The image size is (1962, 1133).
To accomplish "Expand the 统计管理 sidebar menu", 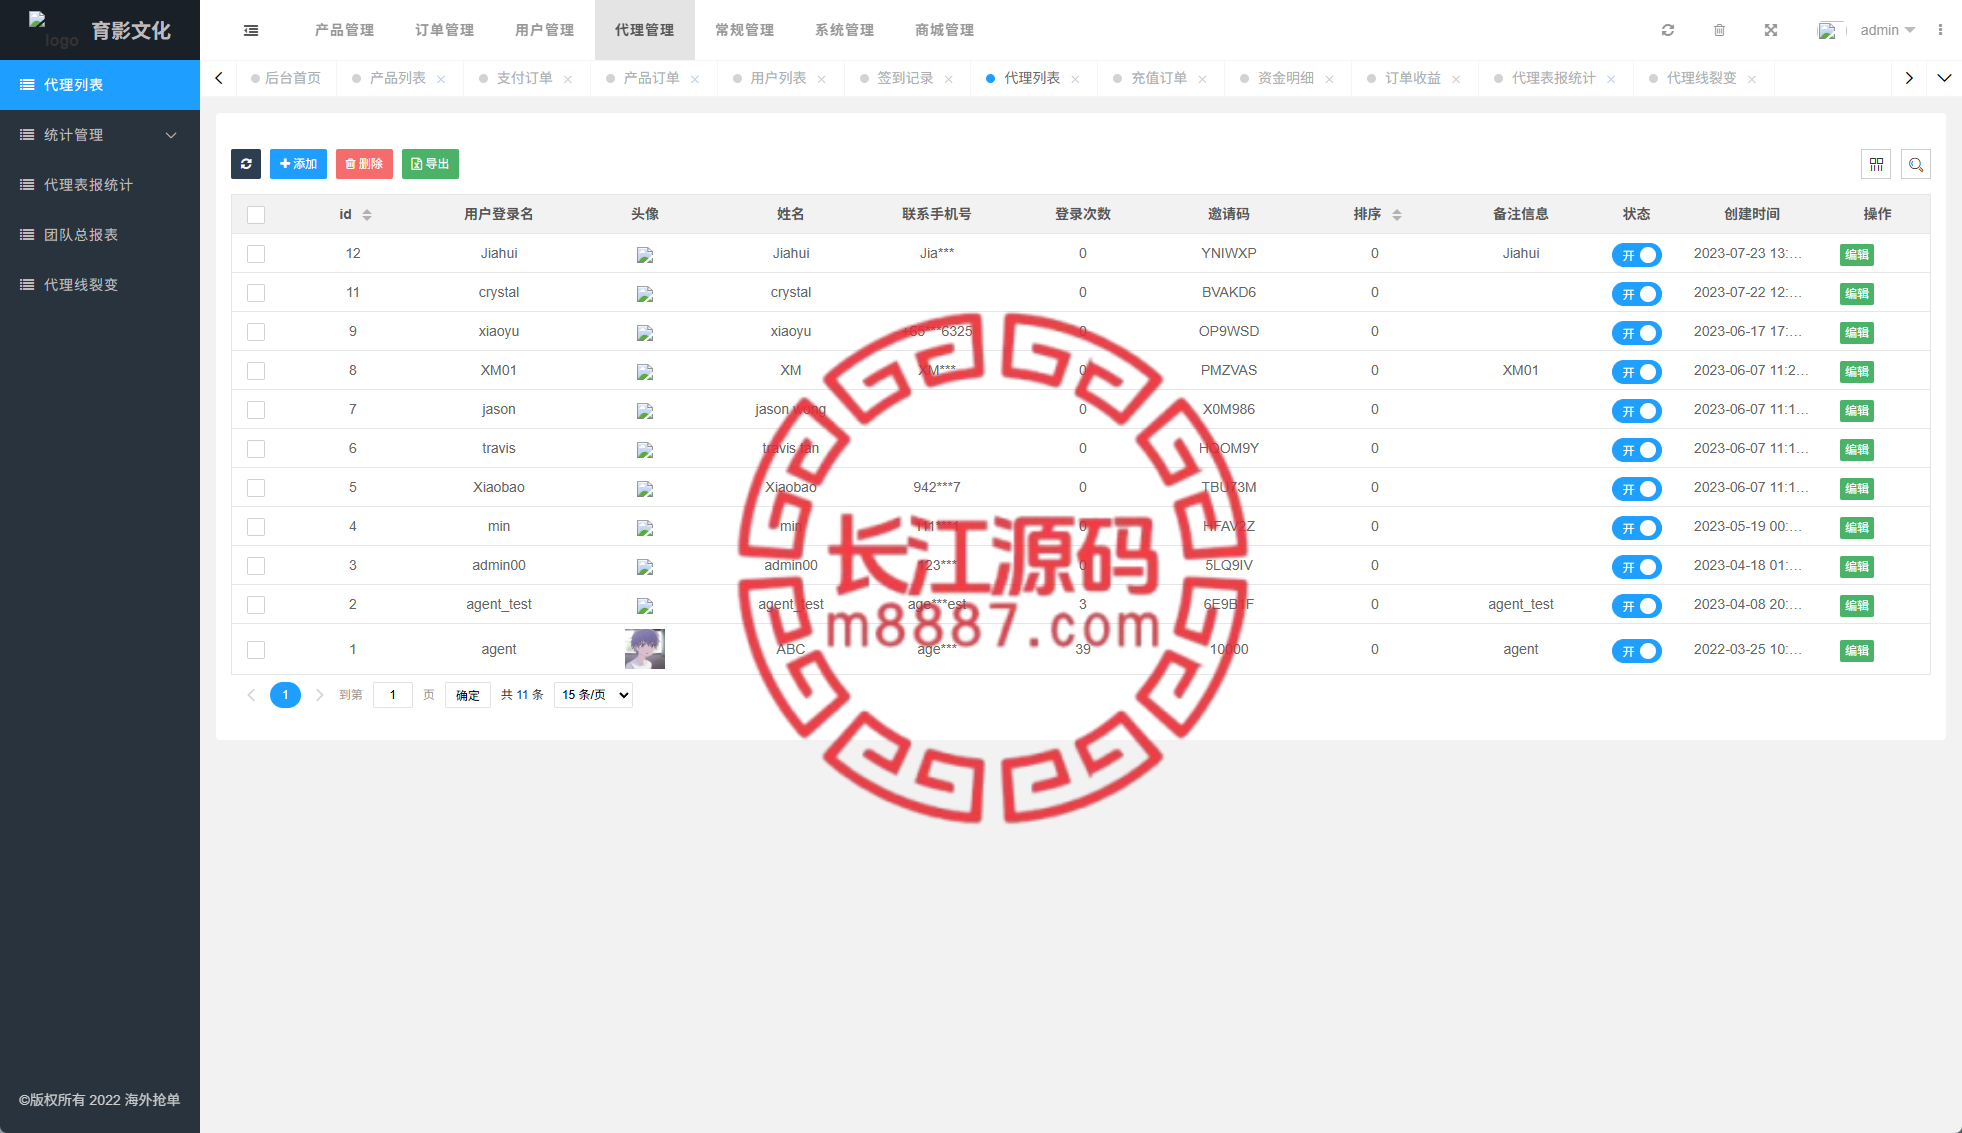I will (x=100, y=135).
